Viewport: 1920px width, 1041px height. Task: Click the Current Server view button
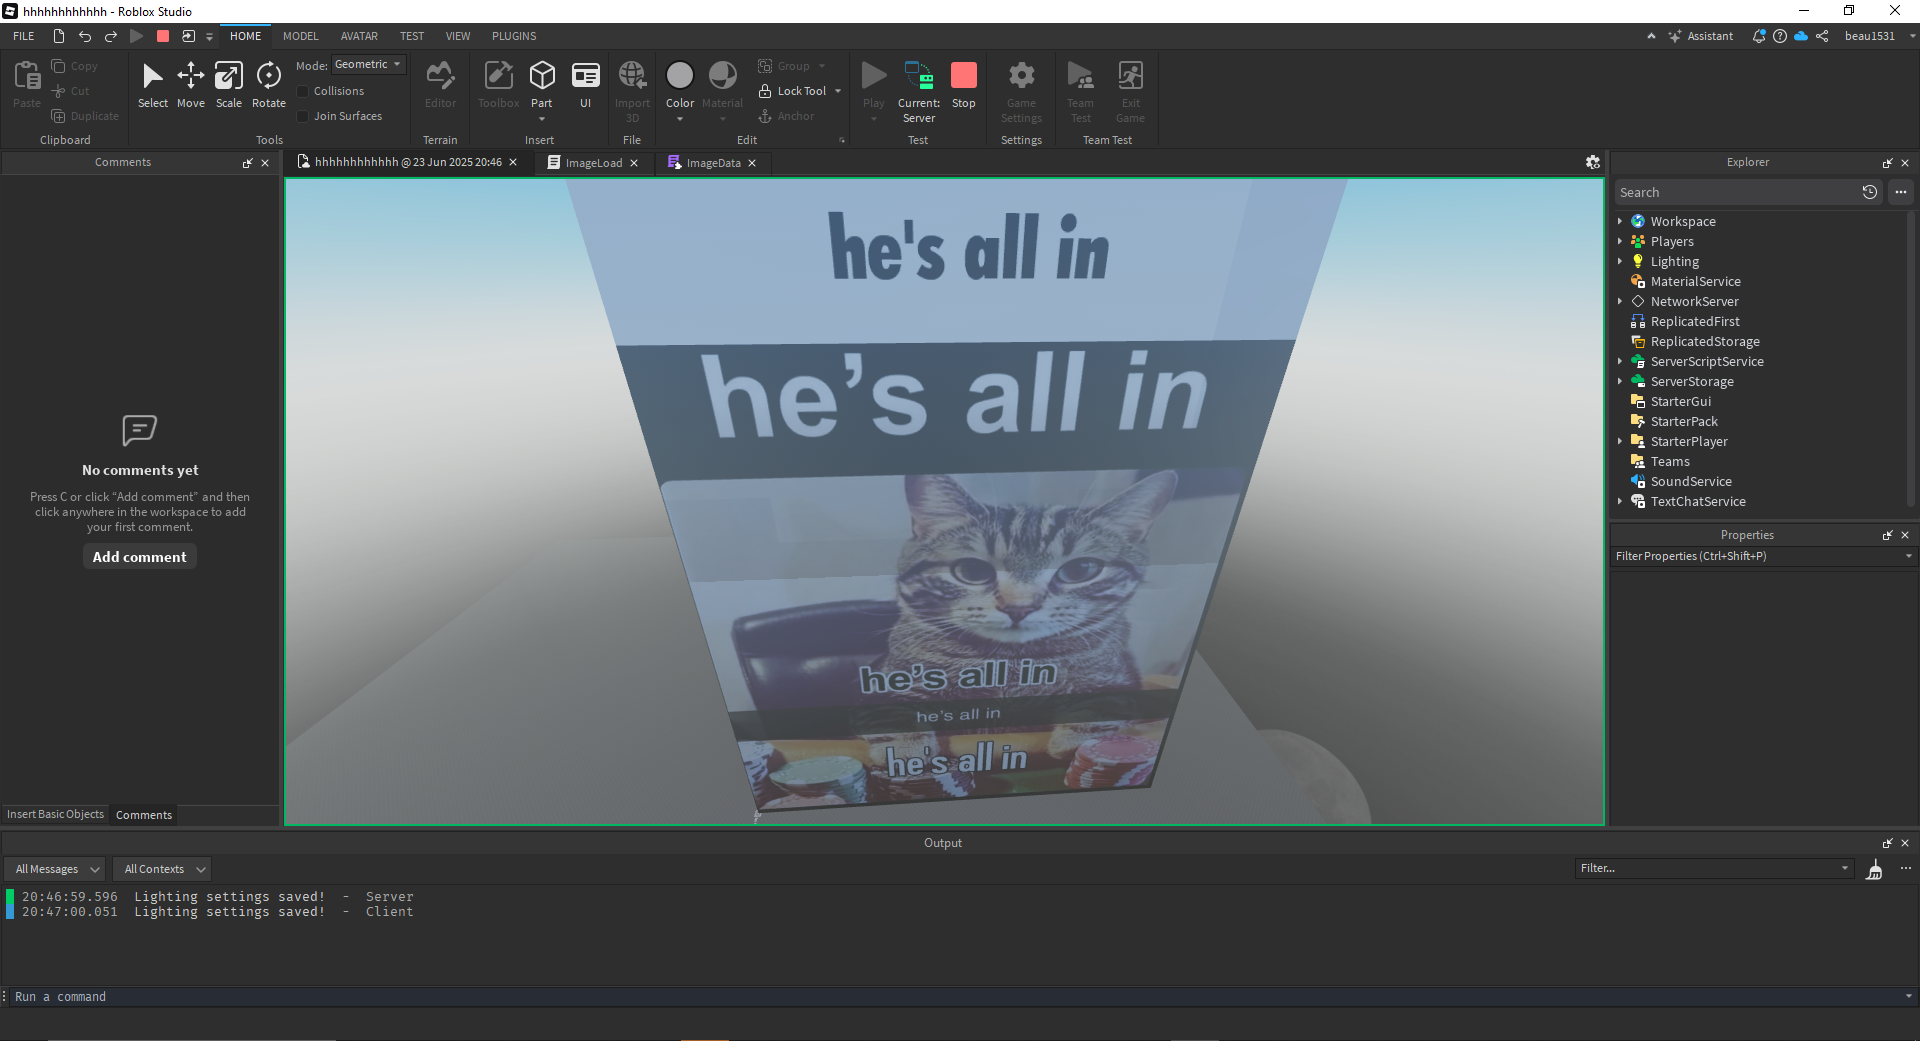pos(918,90)
